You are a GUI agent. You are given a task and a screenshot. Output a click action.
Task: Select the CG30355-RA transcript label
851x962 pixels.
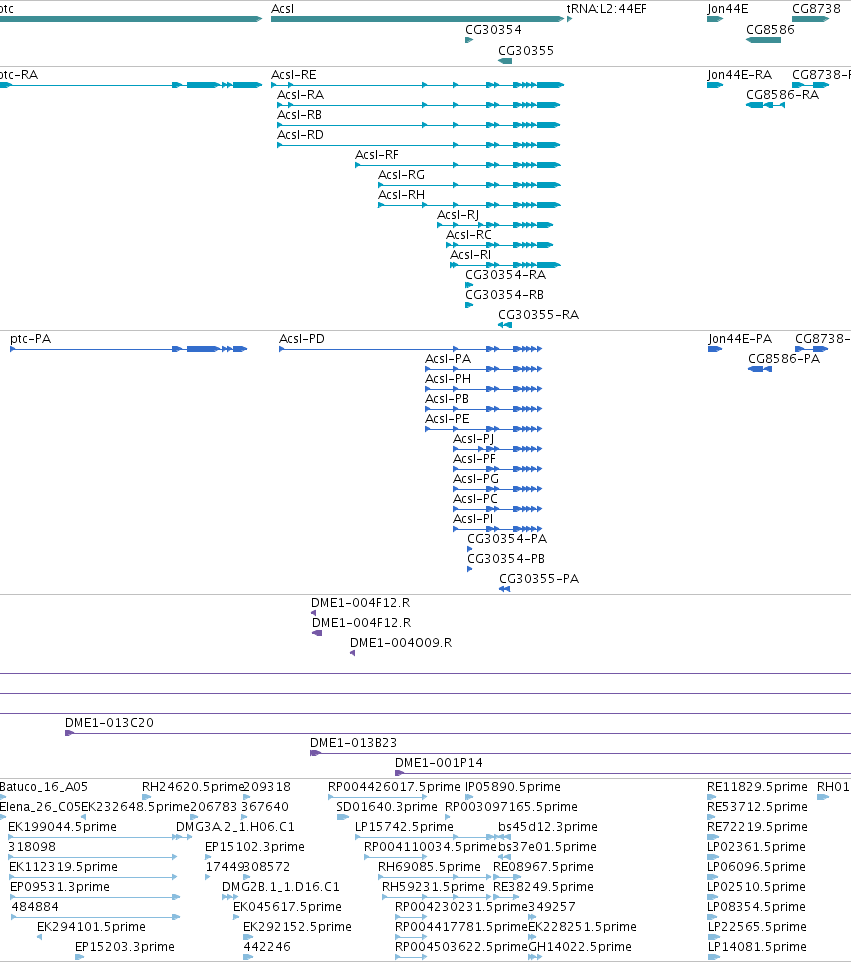coord(538,315)
